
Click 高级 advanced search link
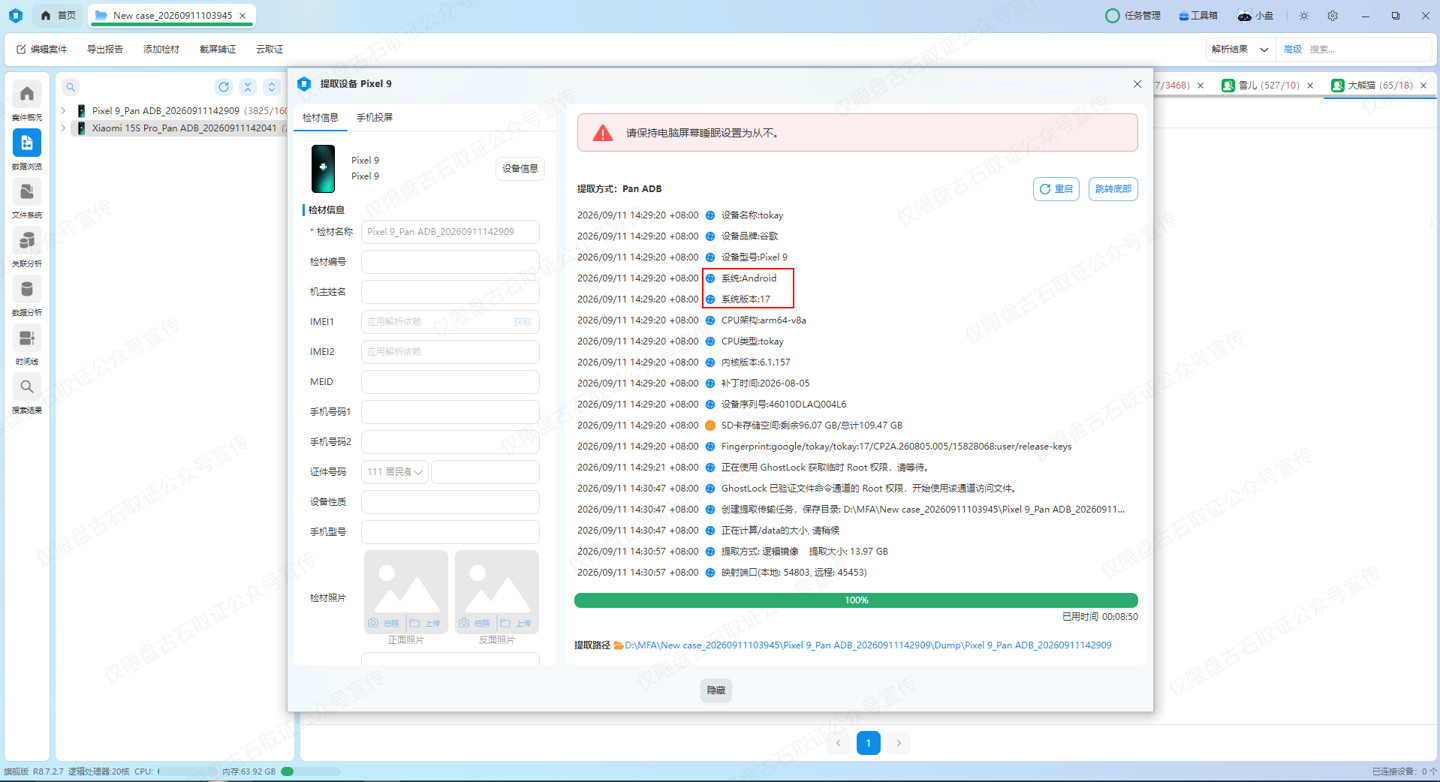coord(1293,49)
